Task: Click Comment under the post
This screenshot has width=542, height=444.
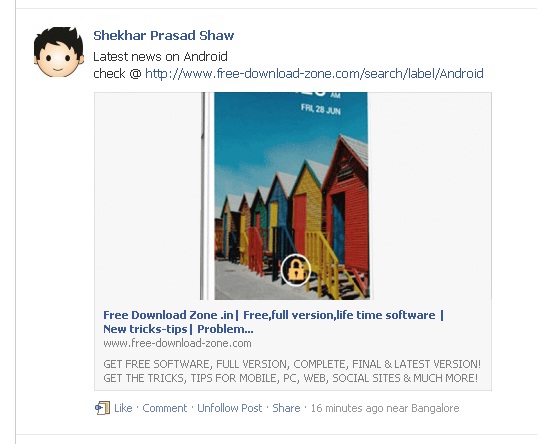Action: pos(165,408)
